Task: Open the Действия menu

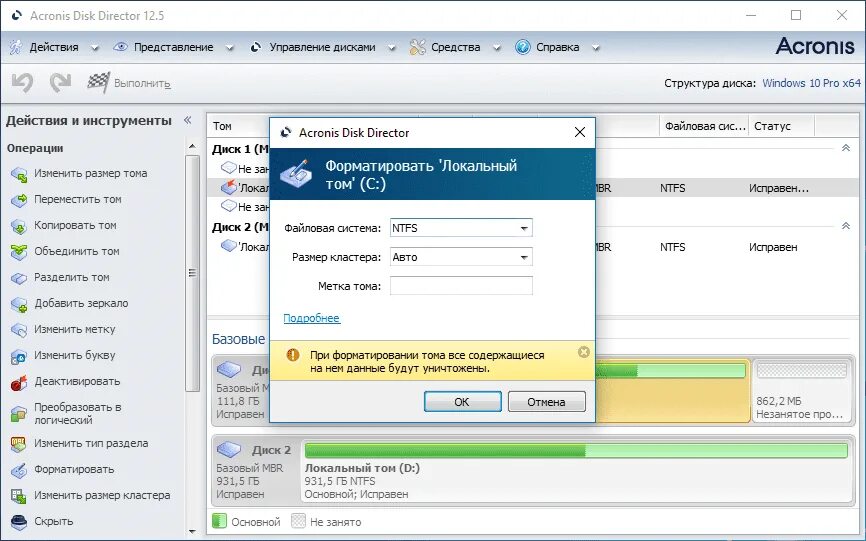Action: [x=54, y=47]
